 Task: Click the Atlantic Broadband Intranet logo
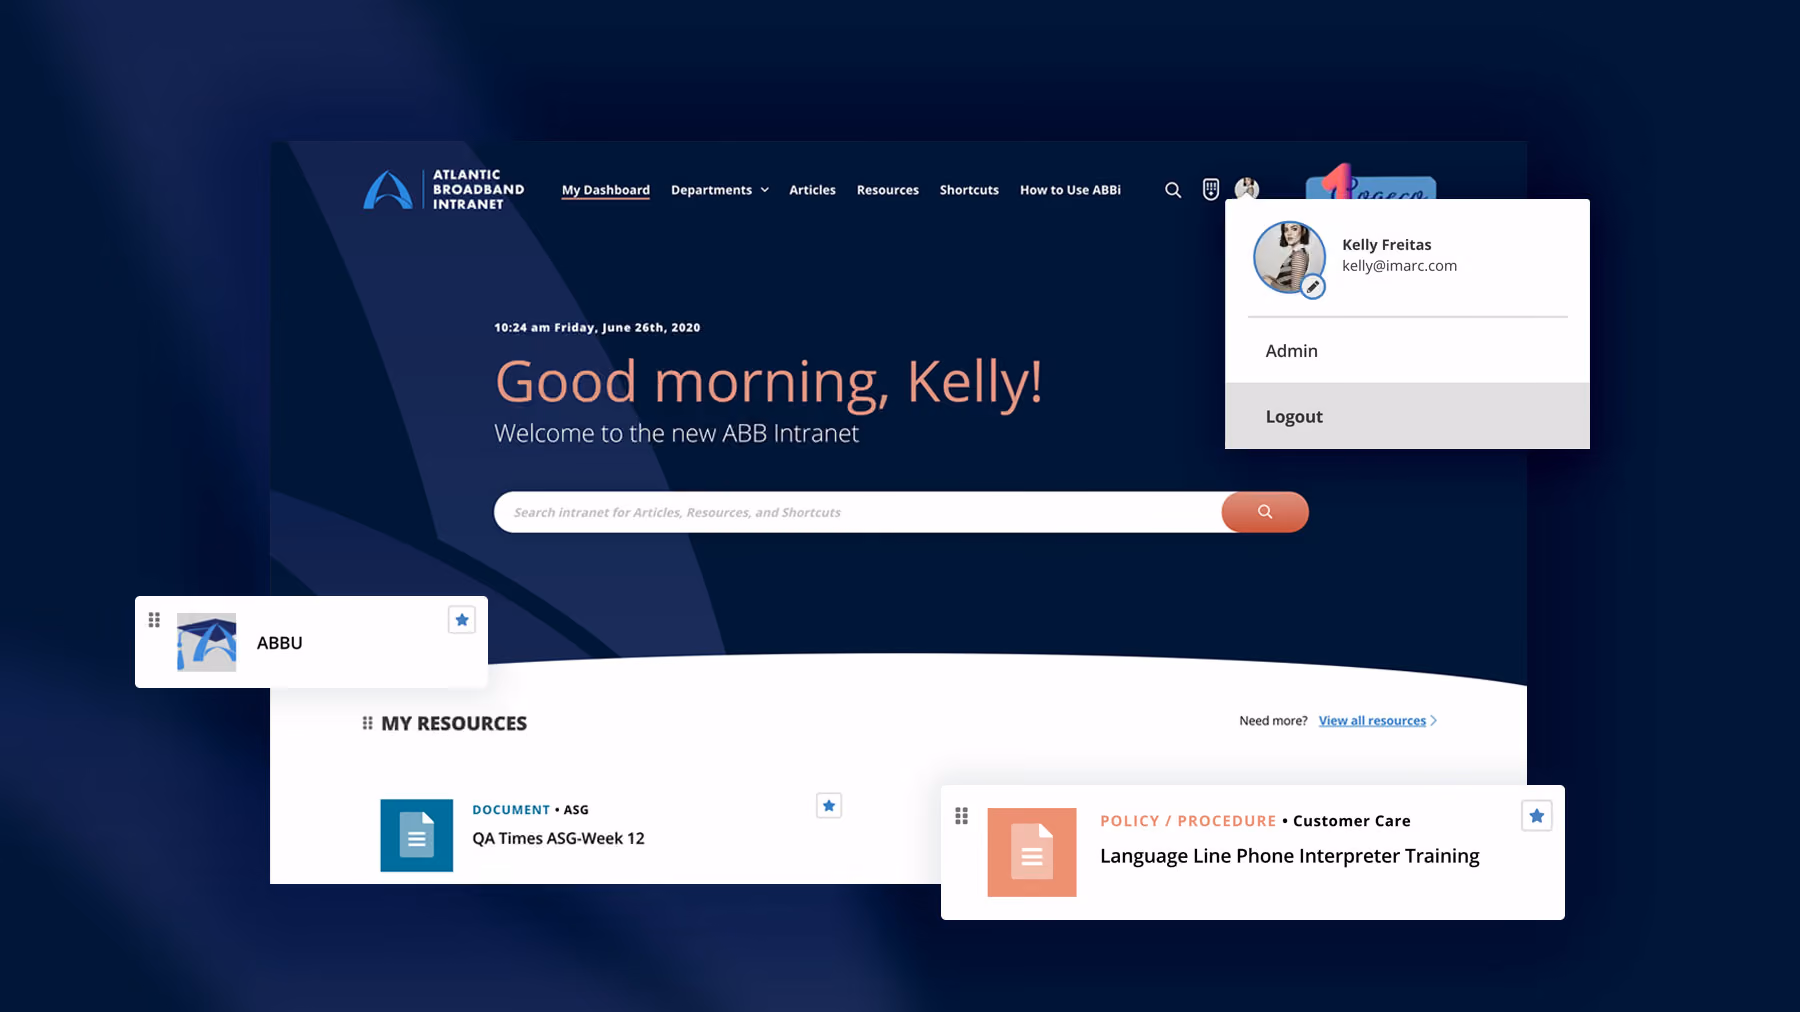443,189
